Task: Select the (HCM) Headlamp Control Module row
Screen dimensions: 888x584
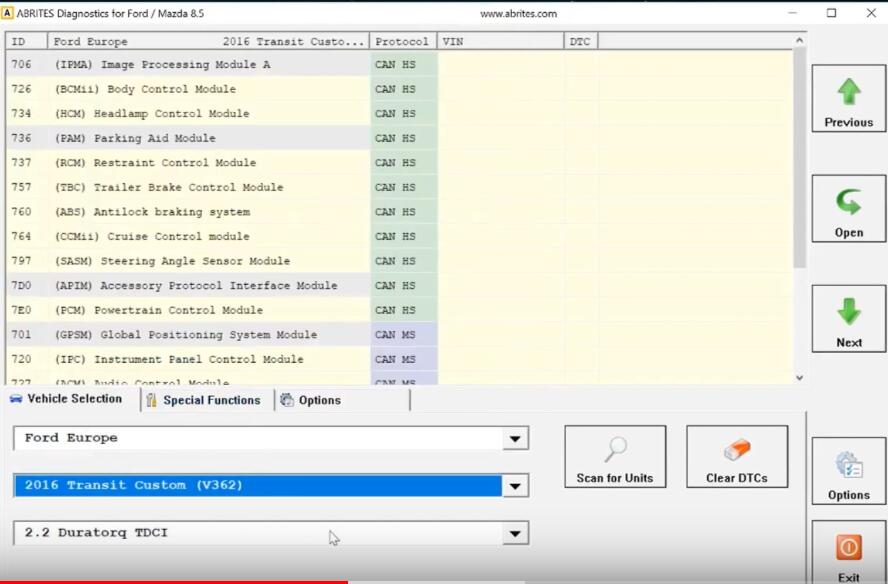Action: 399,113
